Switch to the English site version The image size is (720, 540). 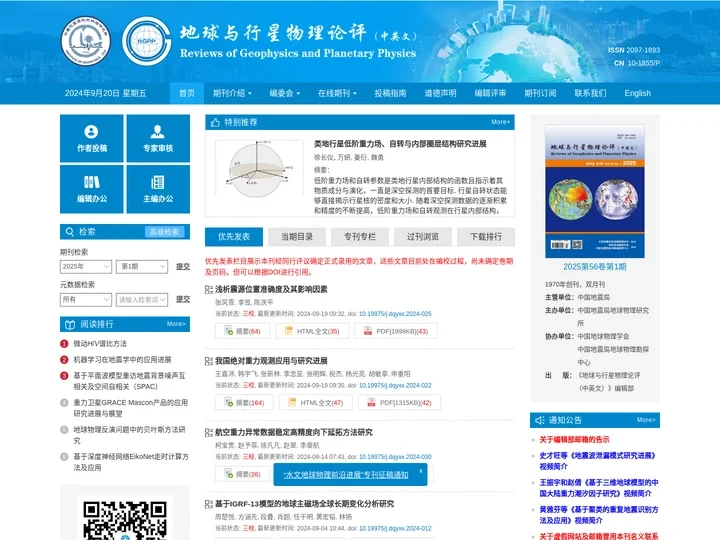(x=637, y=93)
